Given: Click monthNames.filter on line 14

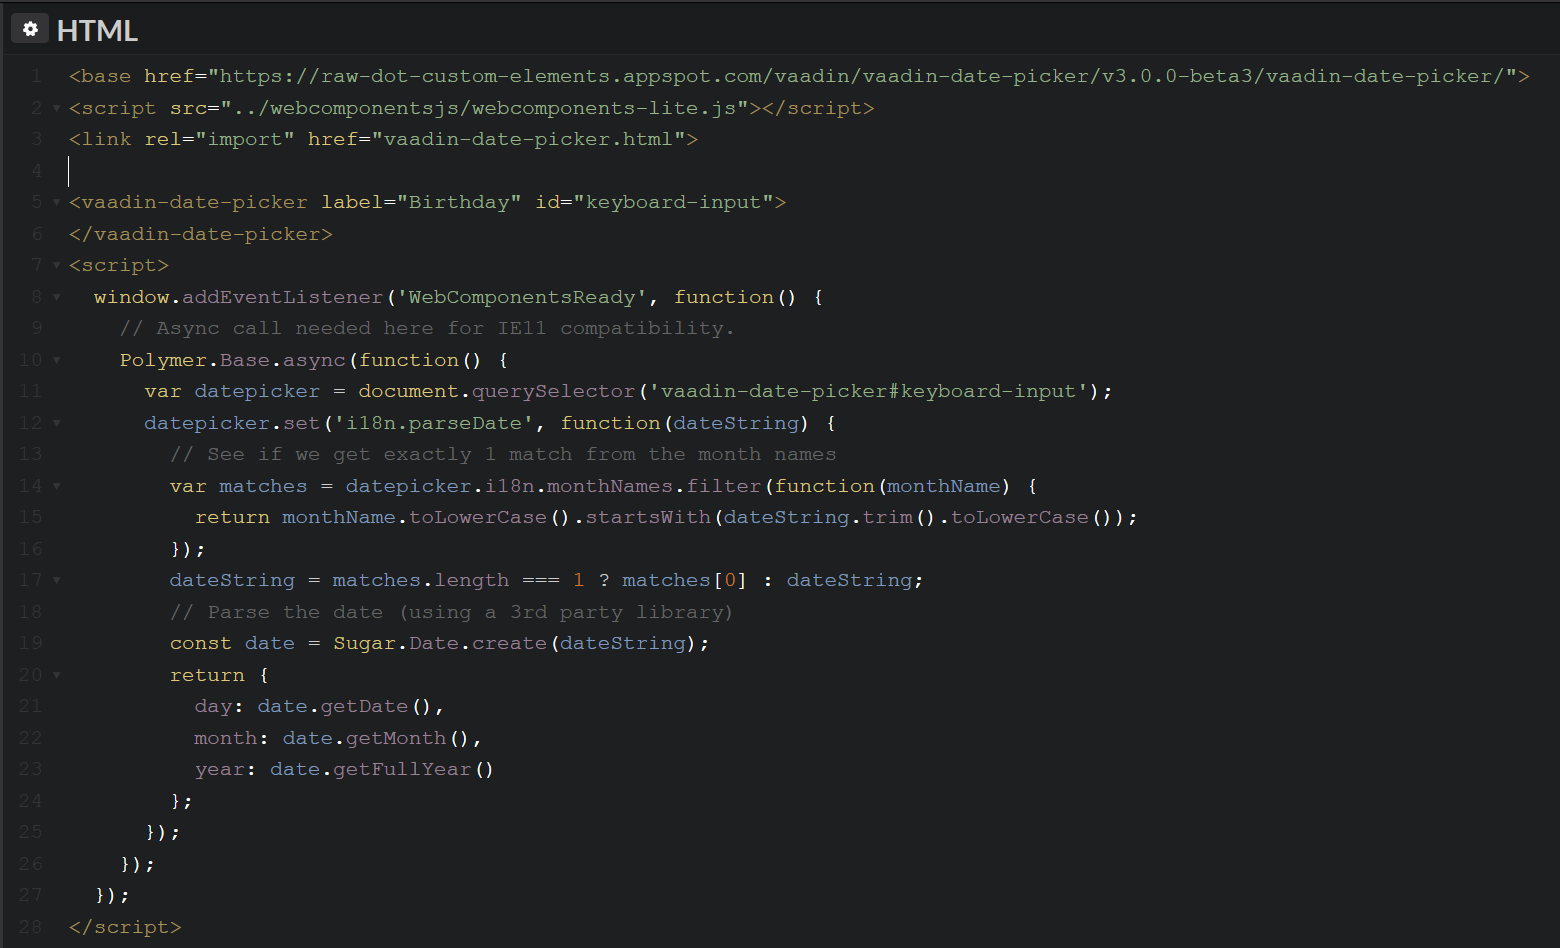Looking at the screenshot, I should 654,486.
